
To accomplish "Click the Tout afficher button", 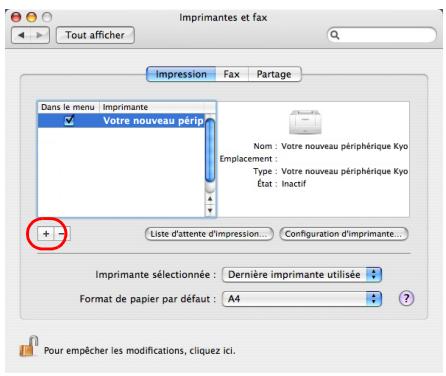I will click(x=95, y=35).
